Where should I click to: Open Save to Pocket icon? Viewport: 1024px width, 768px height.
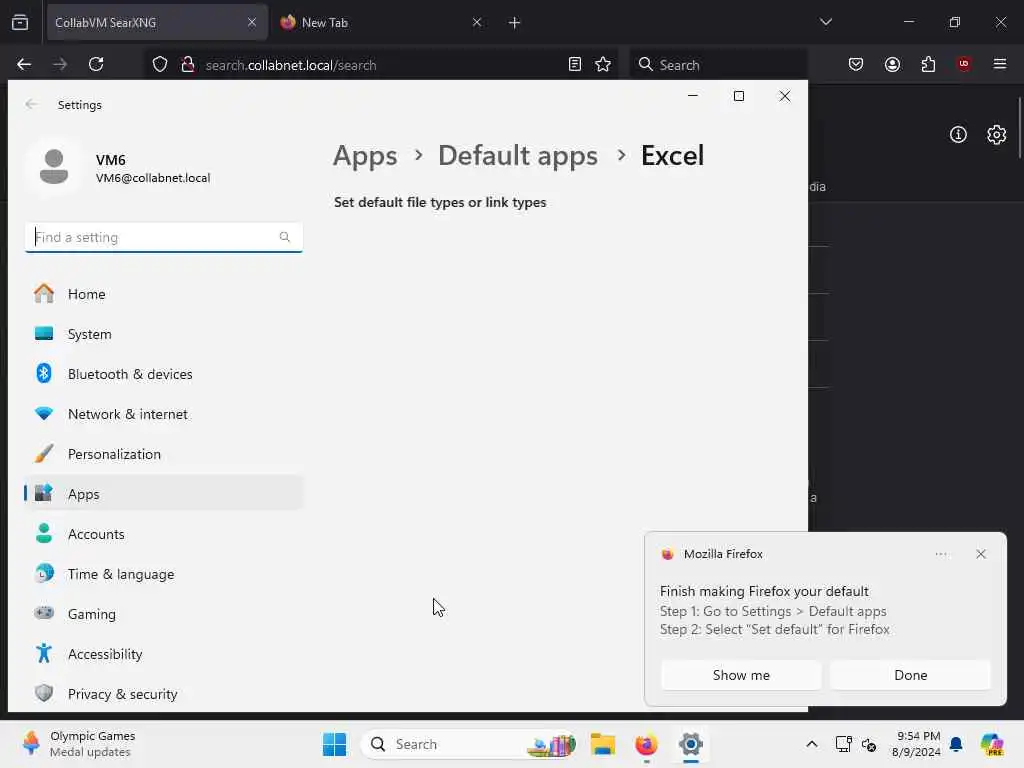point(856,64)
